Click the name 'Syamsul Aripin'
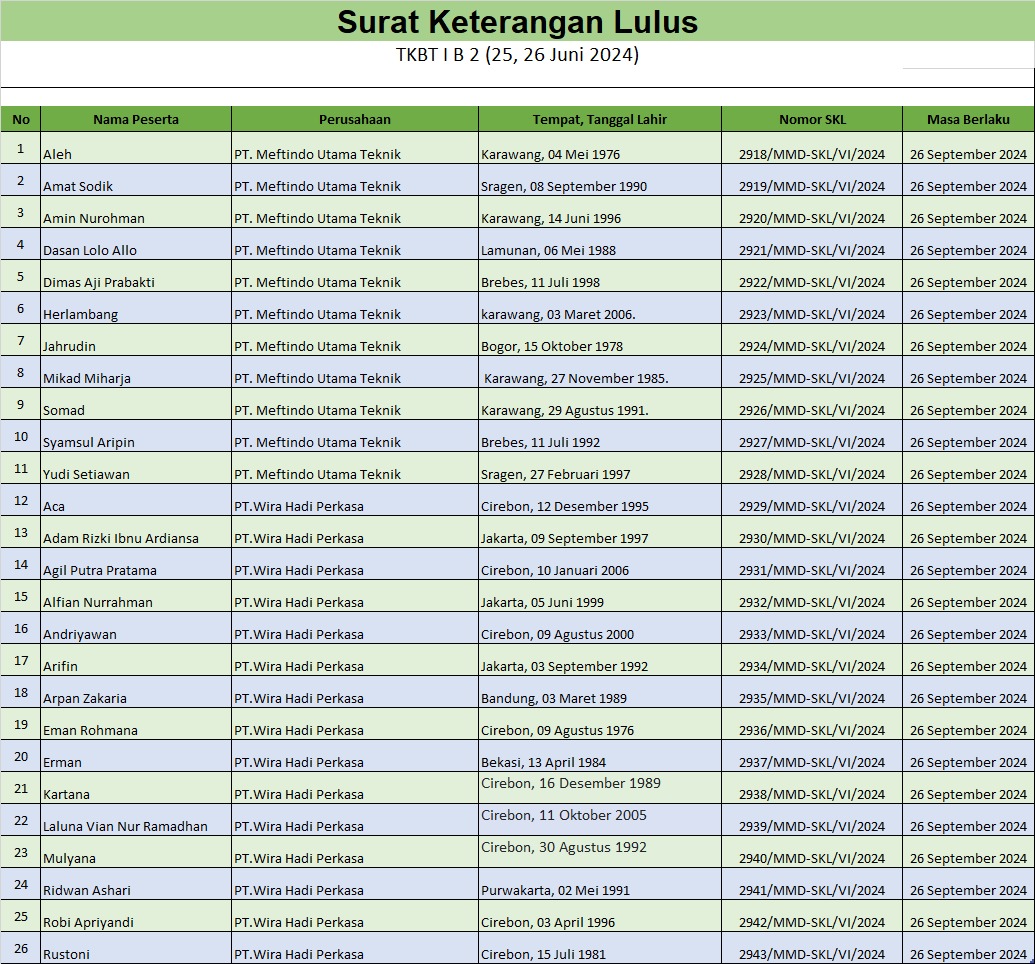The width and height of the screenshot is (1035, 964). pos(88,443)
